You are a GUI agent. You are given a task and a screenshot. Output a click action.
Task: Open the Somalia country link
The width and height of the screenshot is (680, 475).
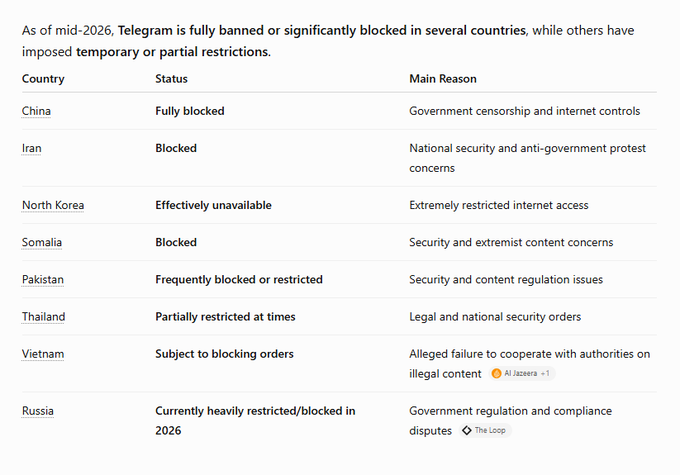(42, 242)
